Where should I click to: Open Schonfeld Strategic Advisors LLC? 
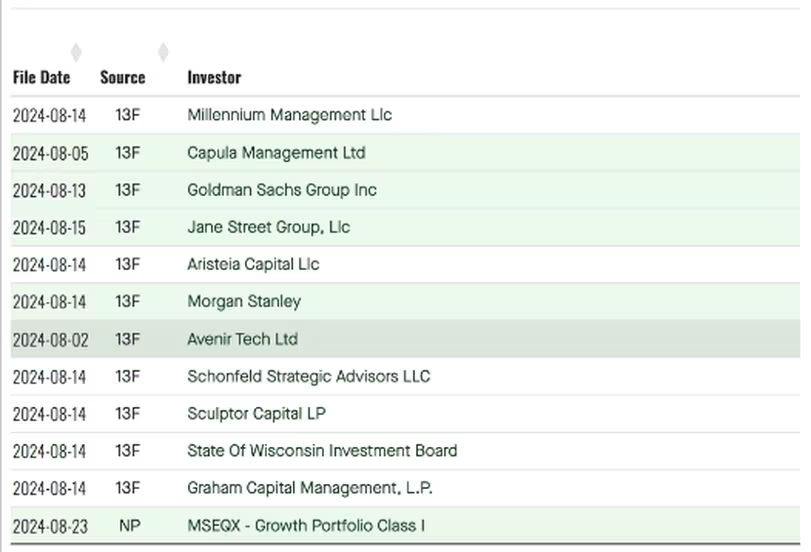coord(308,376)
